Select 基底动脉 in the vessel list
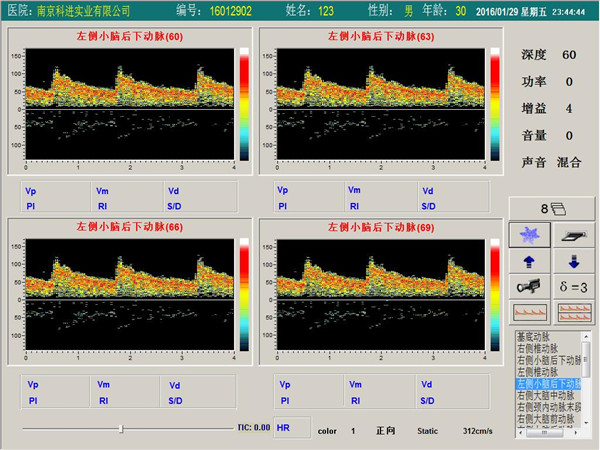The height and width of the screenshot is (450, 600). 538,337
